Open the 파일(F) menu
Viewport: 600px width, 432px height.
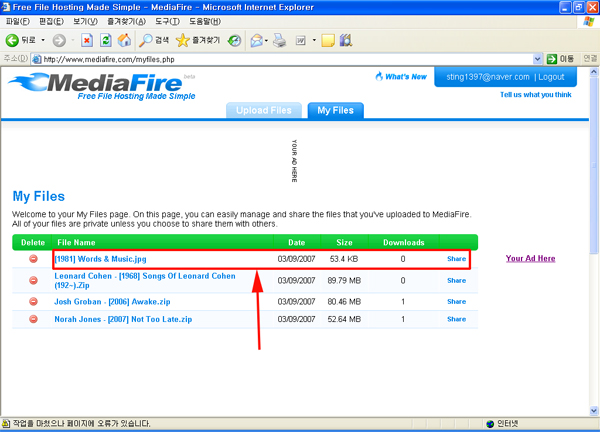pos(18,21)
